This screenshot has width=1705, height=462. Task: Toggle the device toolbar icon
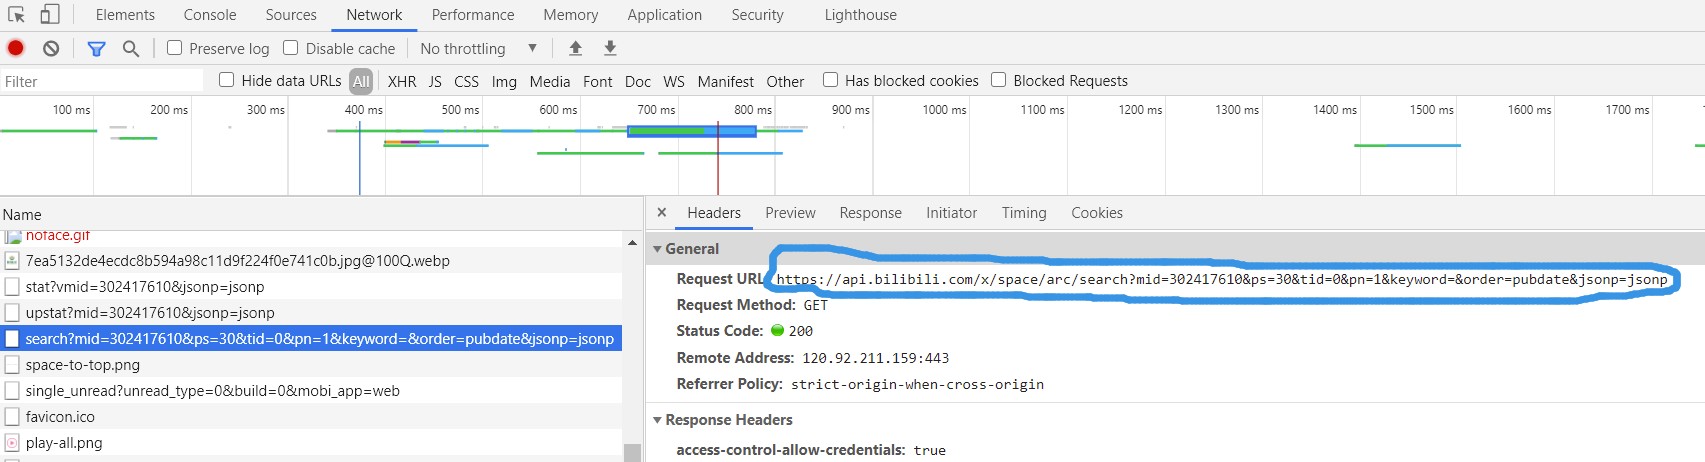[x=49, y=14]
